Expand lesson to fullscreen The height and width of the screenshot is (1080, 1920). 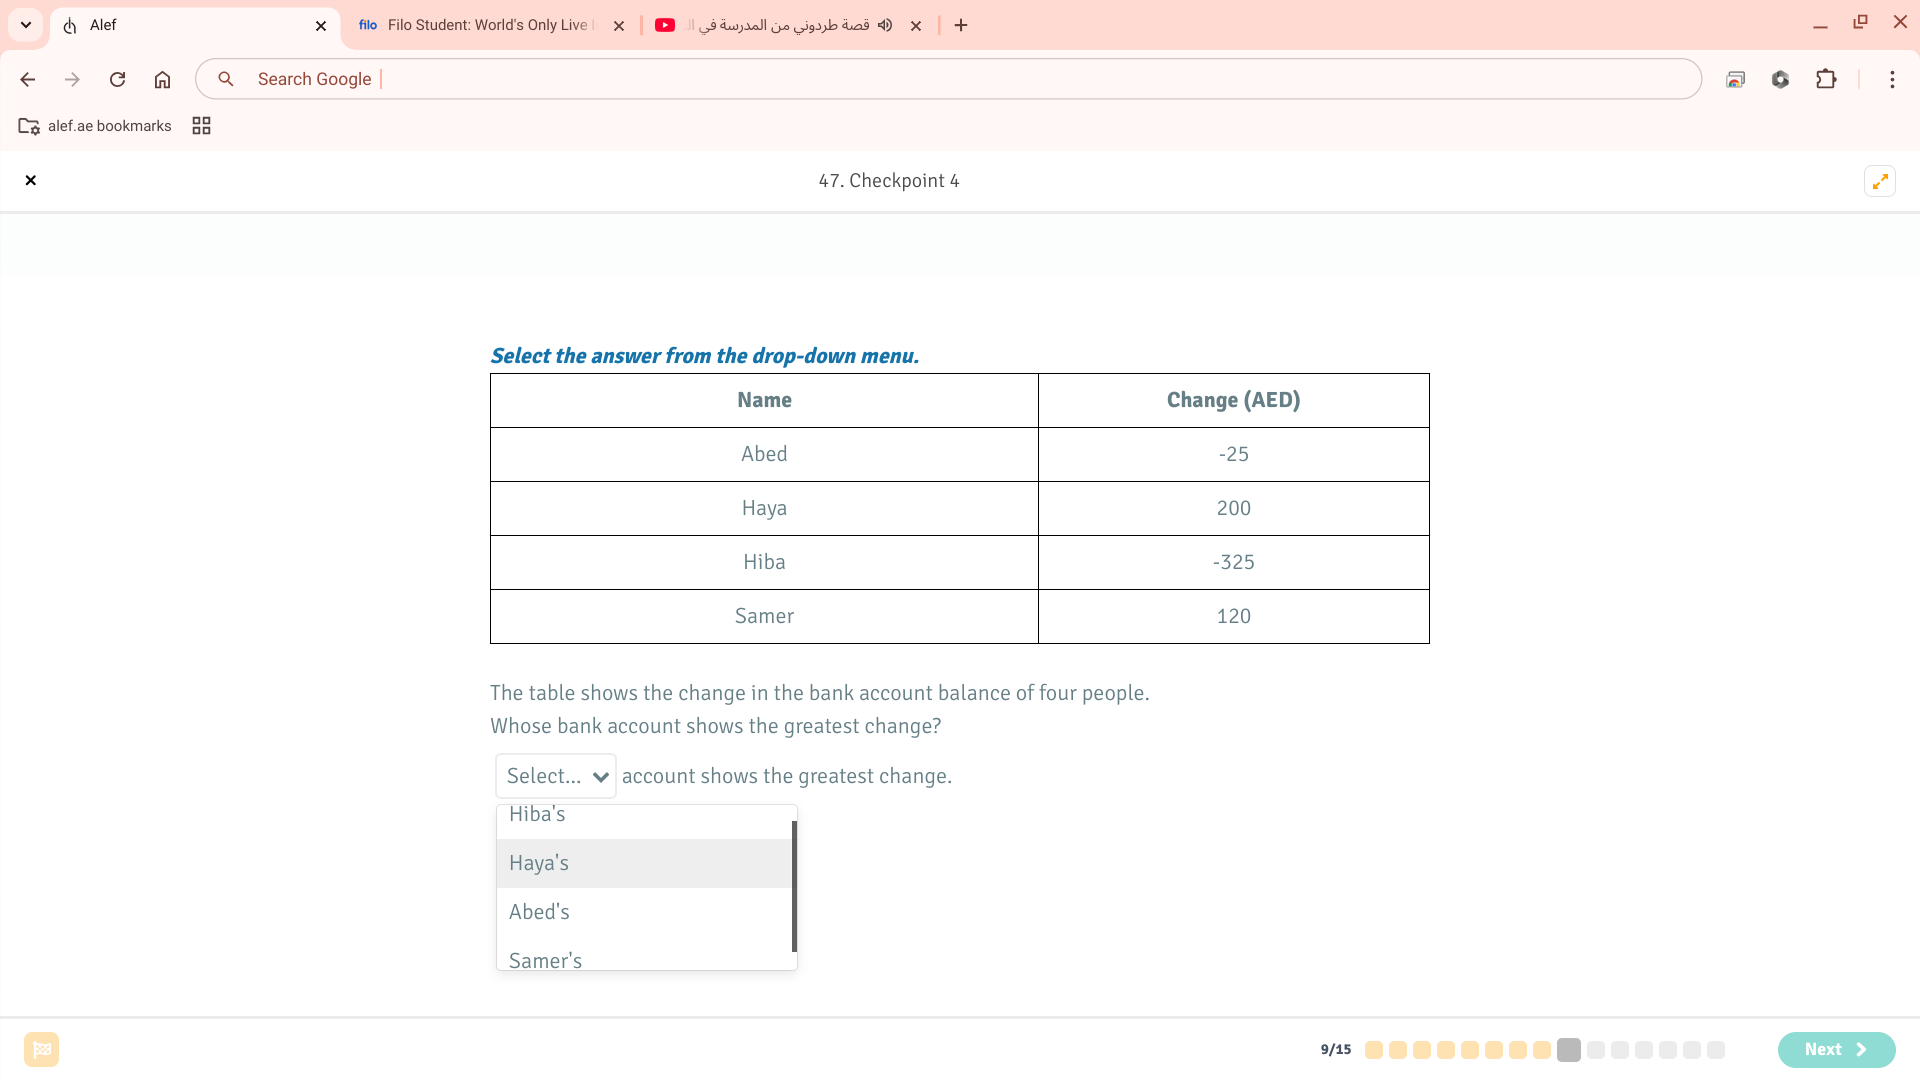(x=1880, y=181)
